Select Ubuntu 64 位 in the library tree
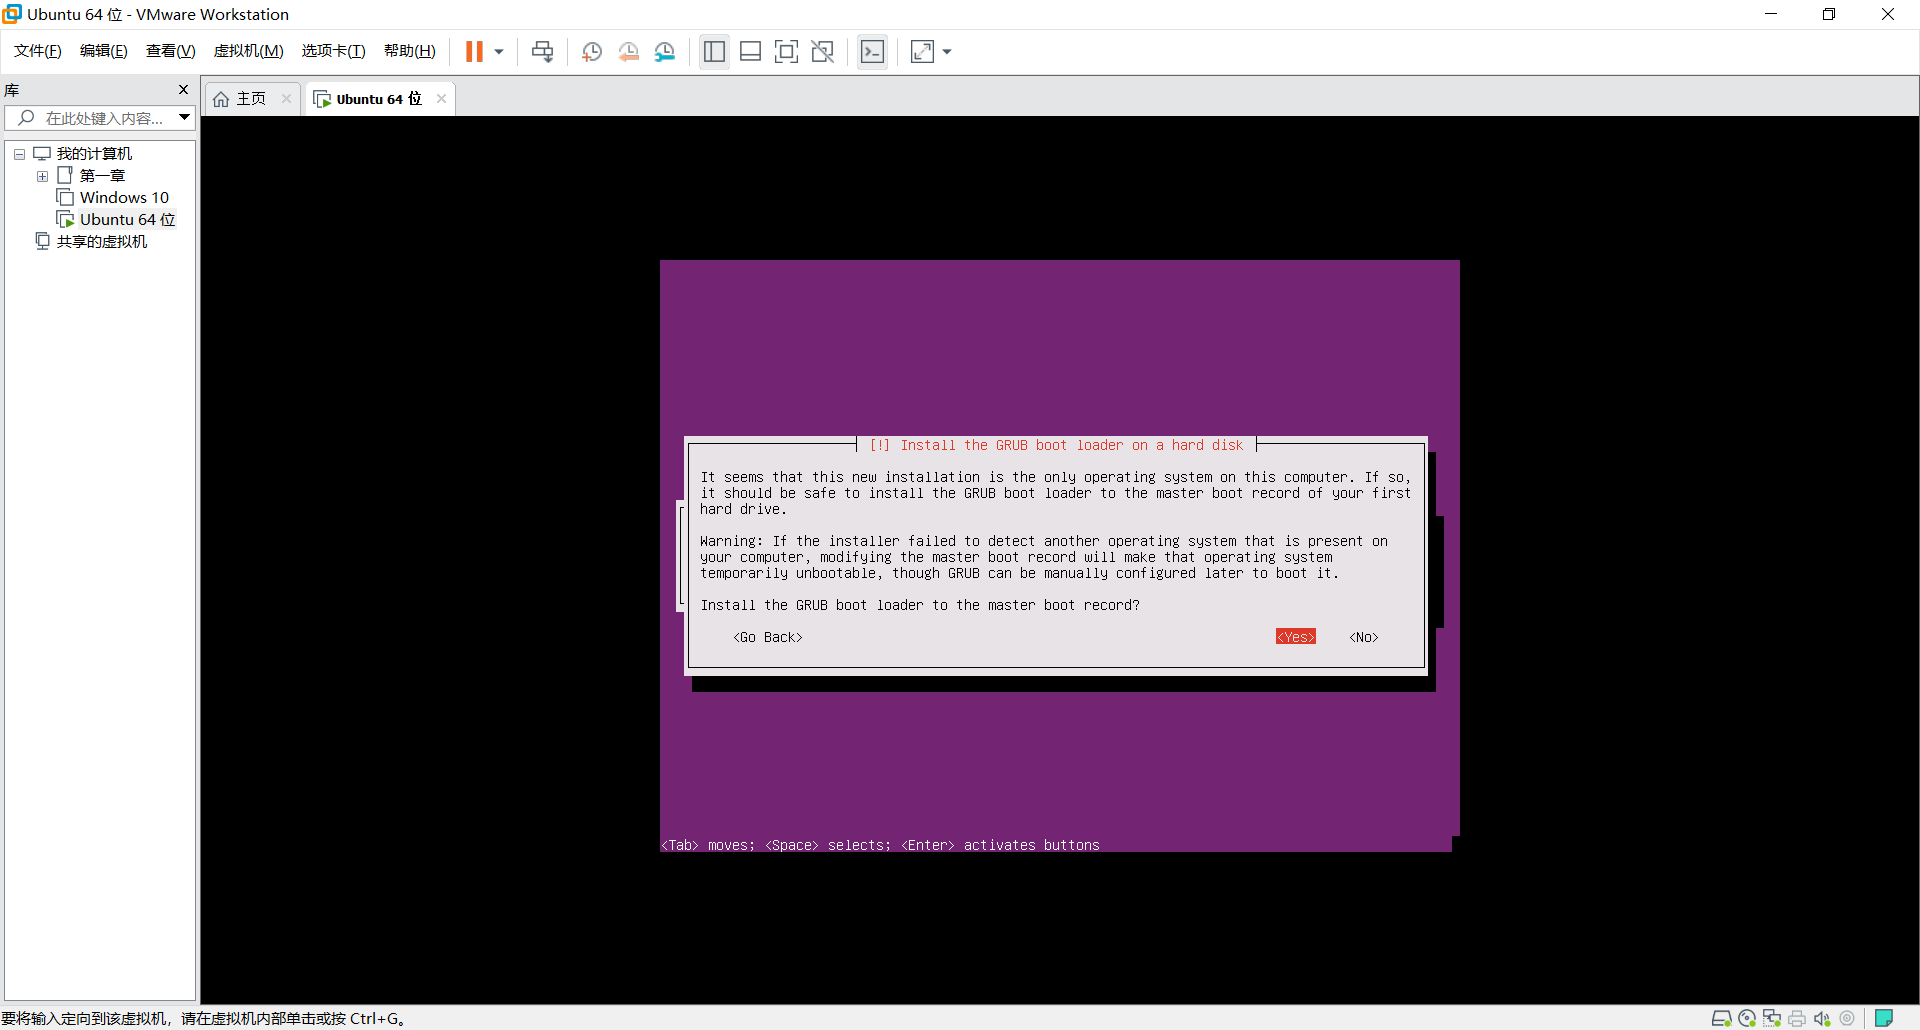The width and height of the screenshot is (1920, 1030). pos(127,220)
